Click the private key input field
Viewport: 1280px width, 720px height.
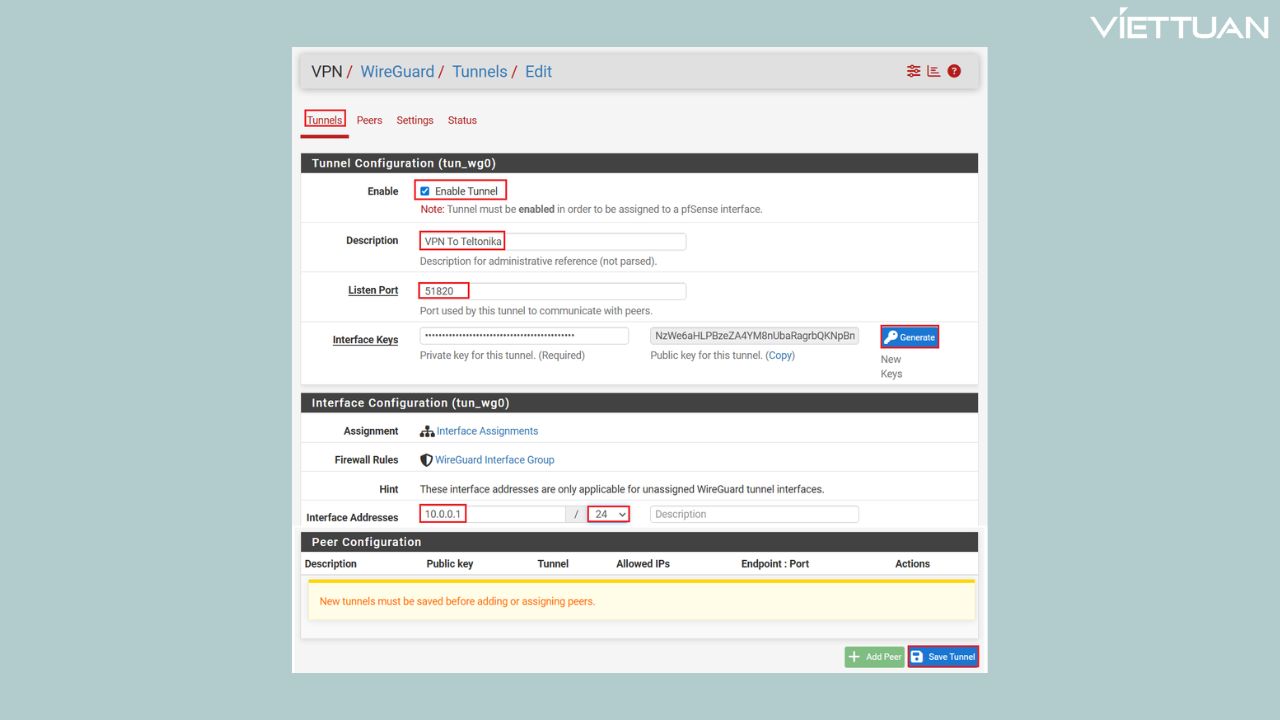523,336
